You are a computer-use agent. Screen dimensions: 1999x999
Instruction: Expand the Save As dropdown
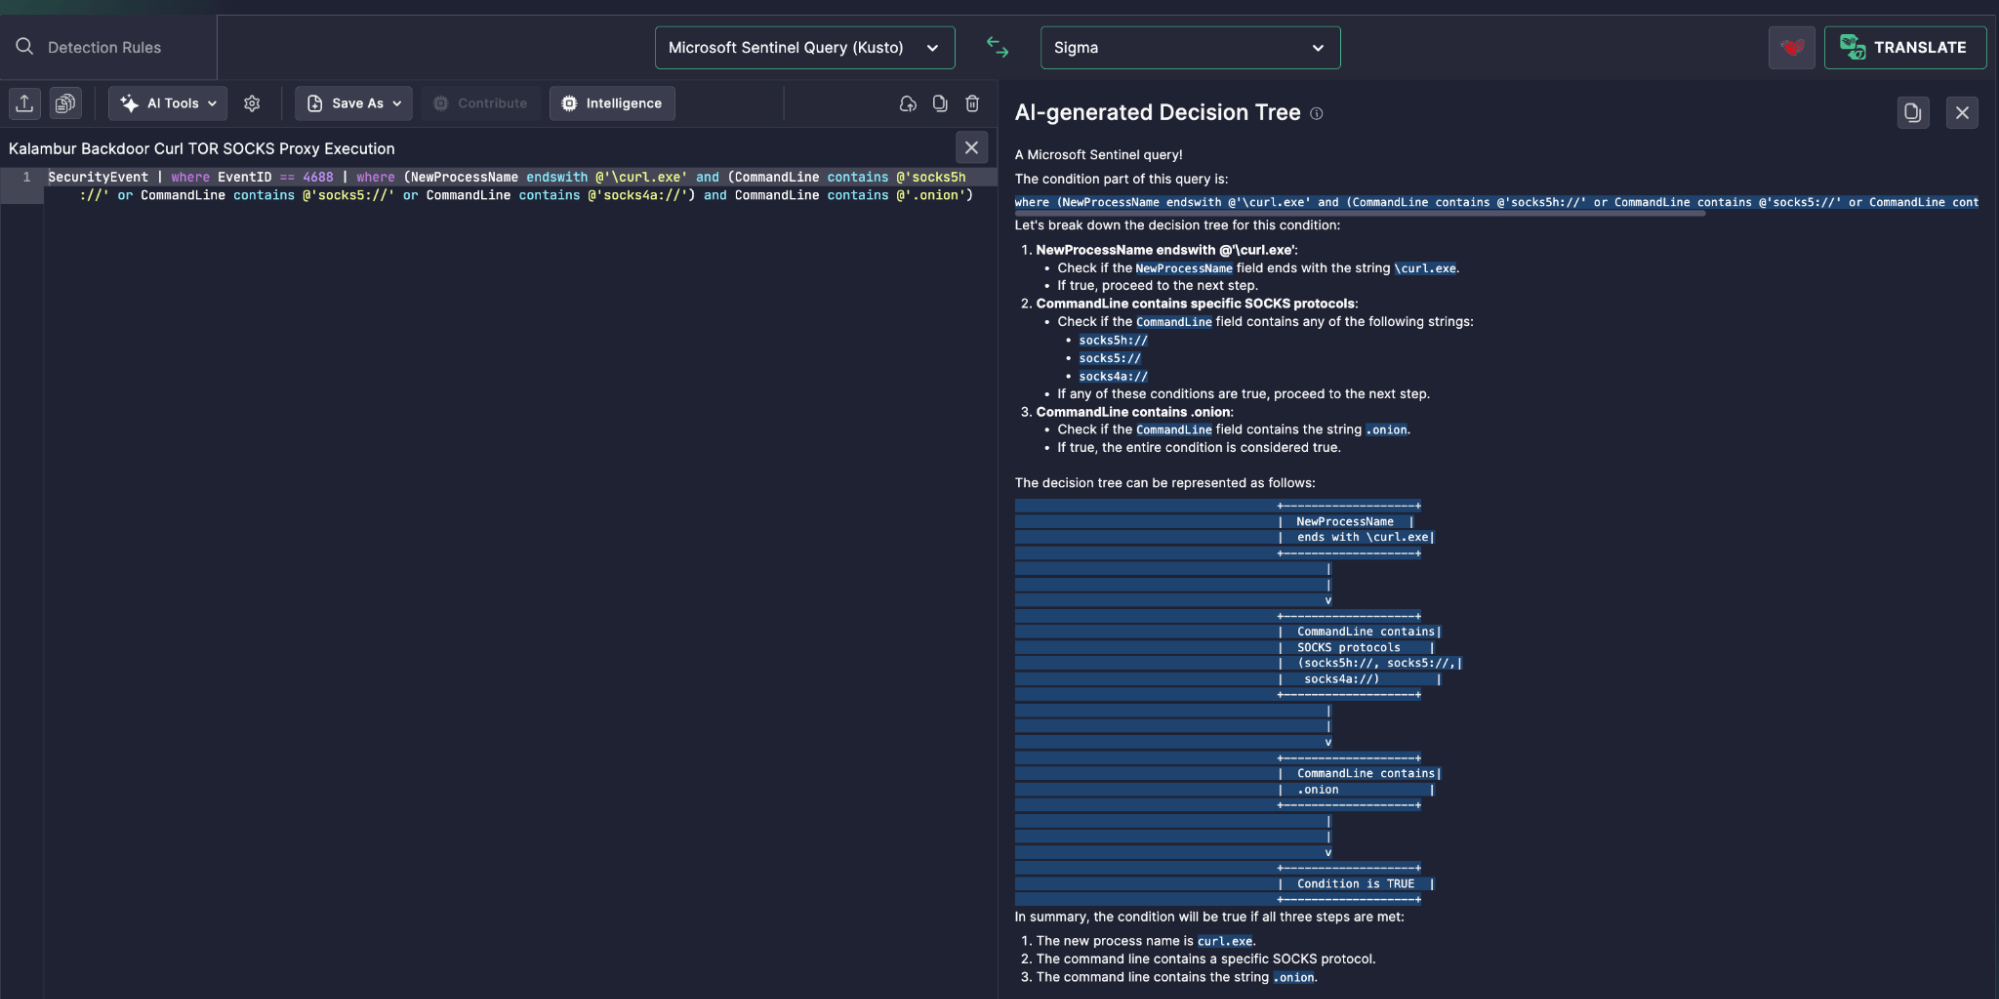pos(354,103)
